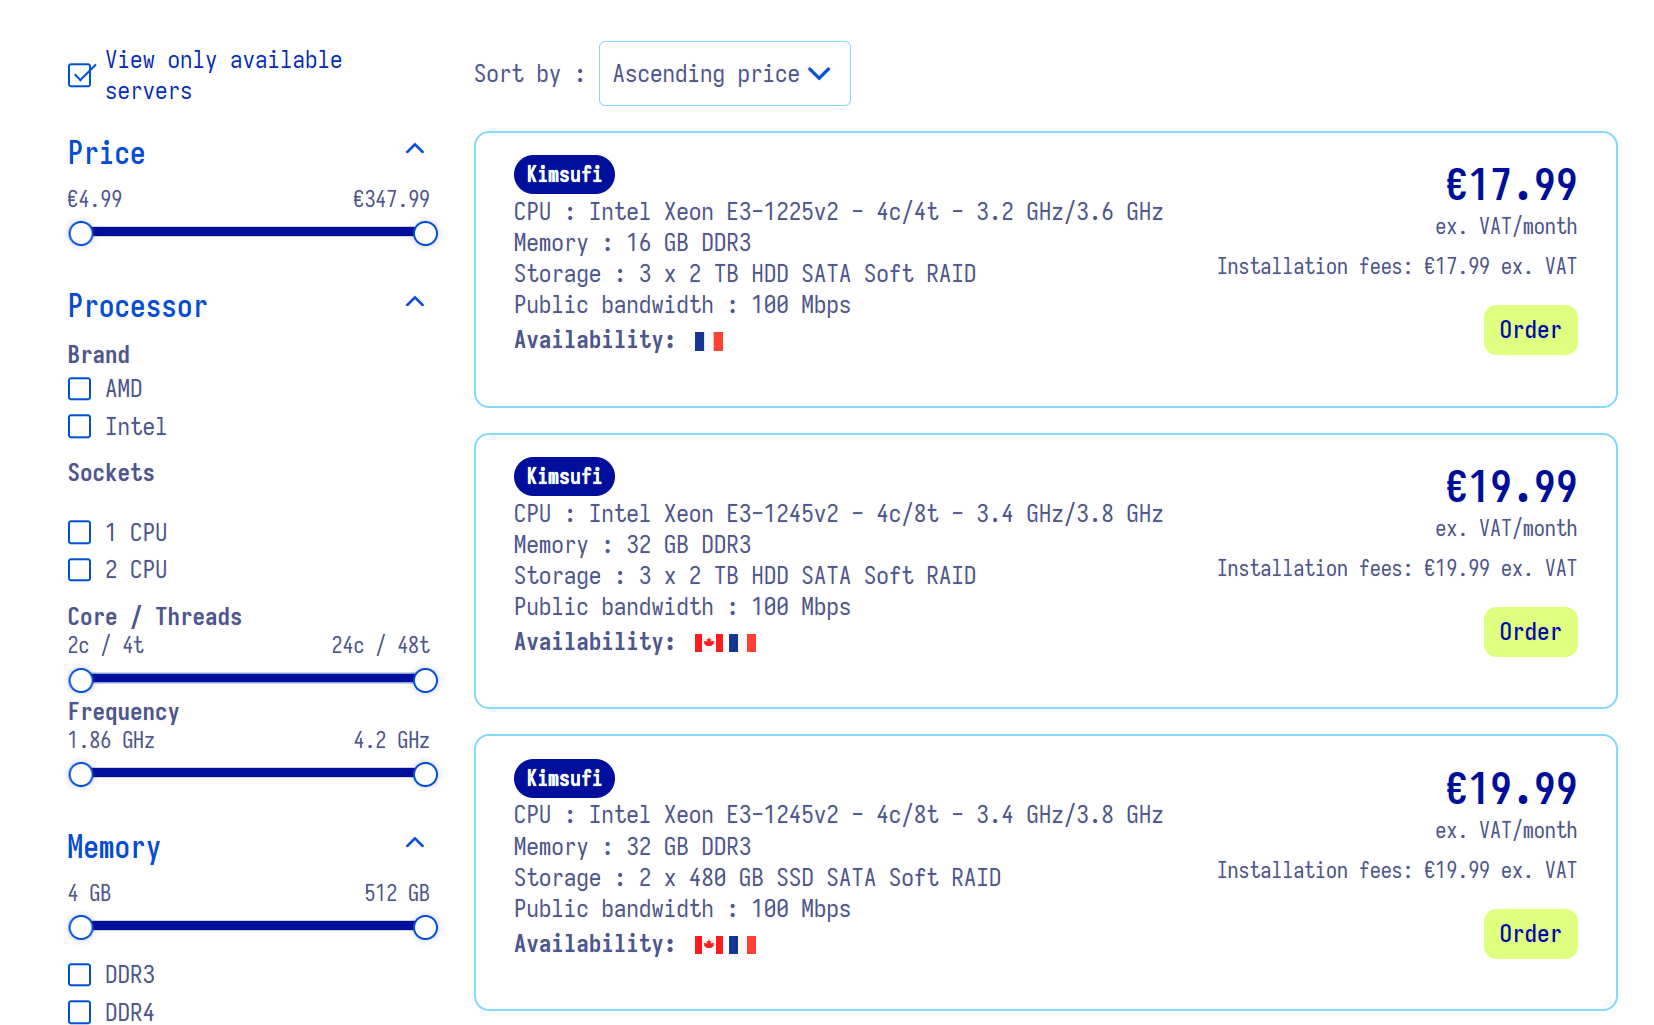The width and height of the screenshot is (1654, 1025).
Task: Click the minimum Frequency slider handle
Action: [x=81, y=775]
